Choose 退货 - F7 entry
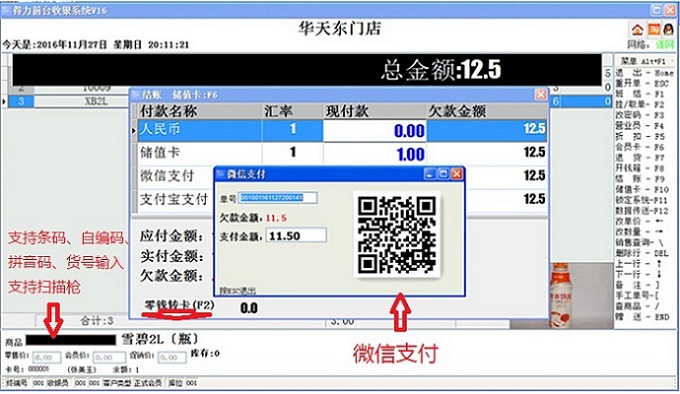The image size is (680, 394). point(640,157)
